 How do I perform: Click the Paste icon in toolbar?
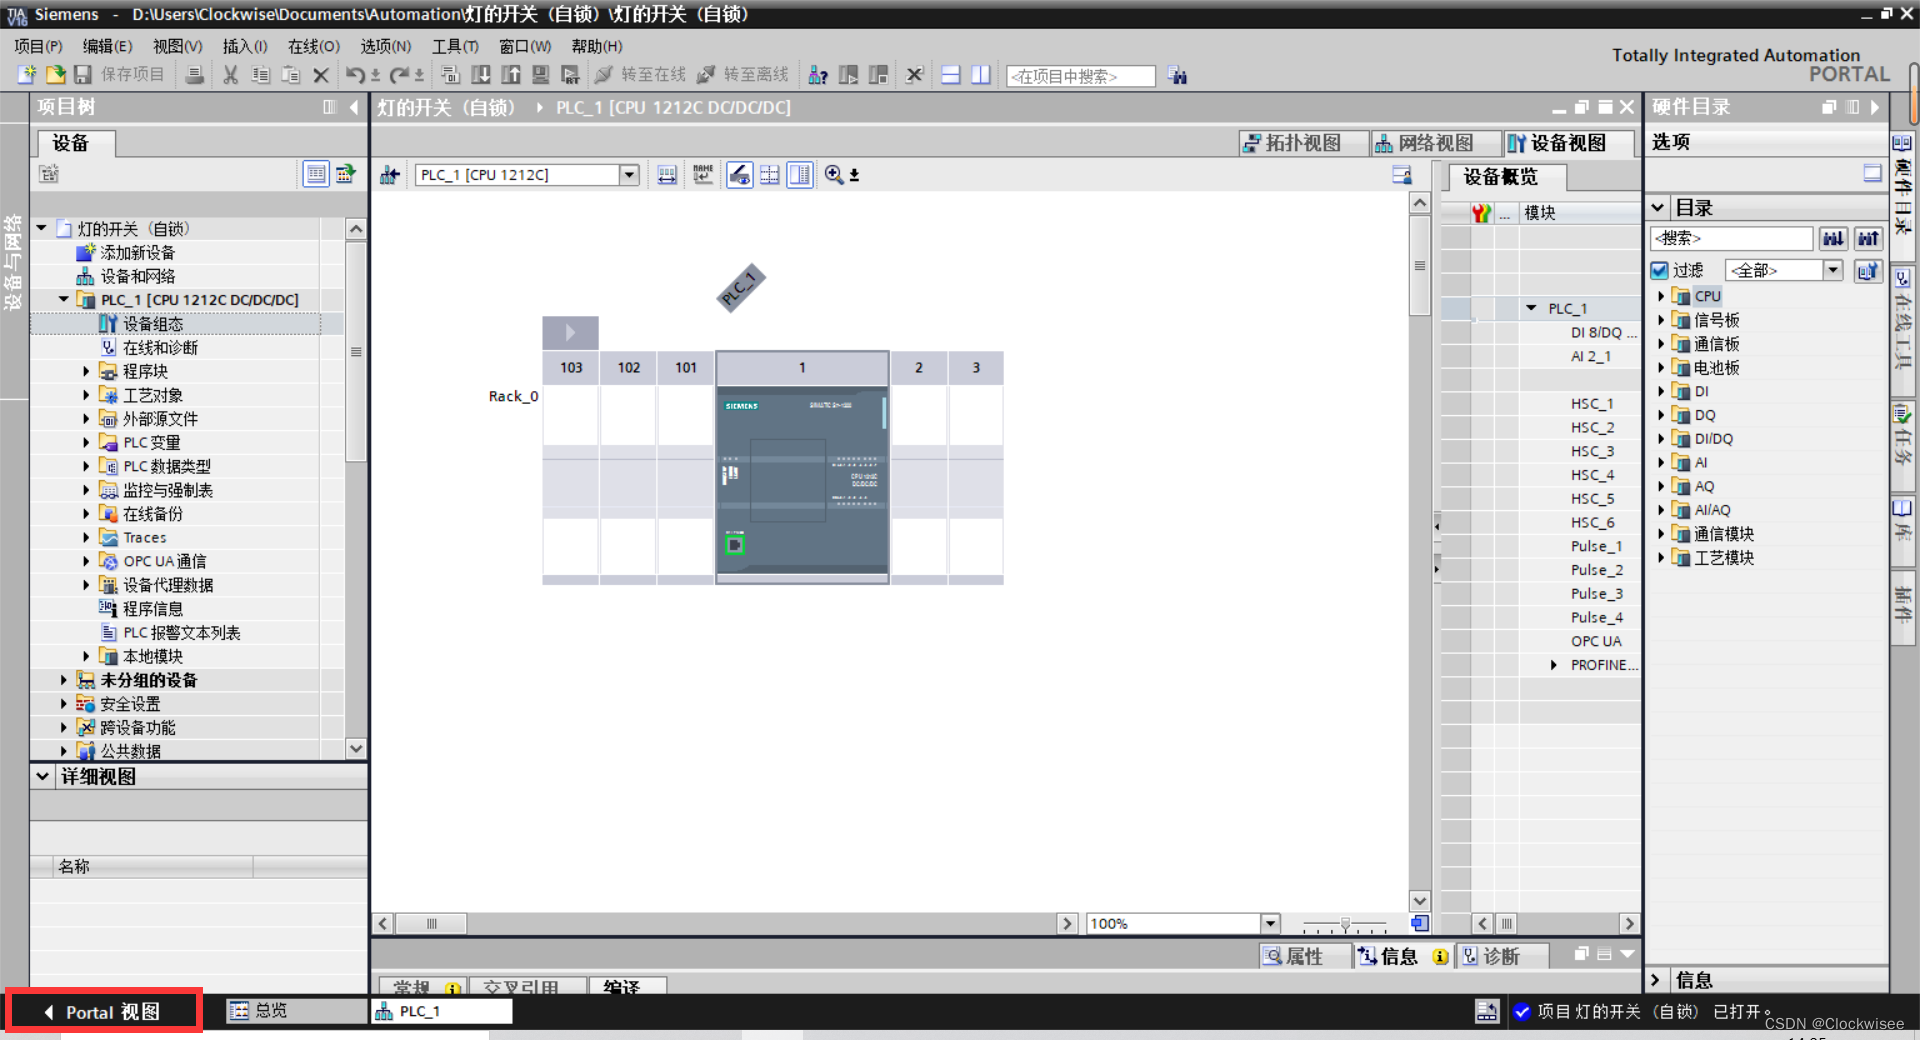tap(290, 75)
